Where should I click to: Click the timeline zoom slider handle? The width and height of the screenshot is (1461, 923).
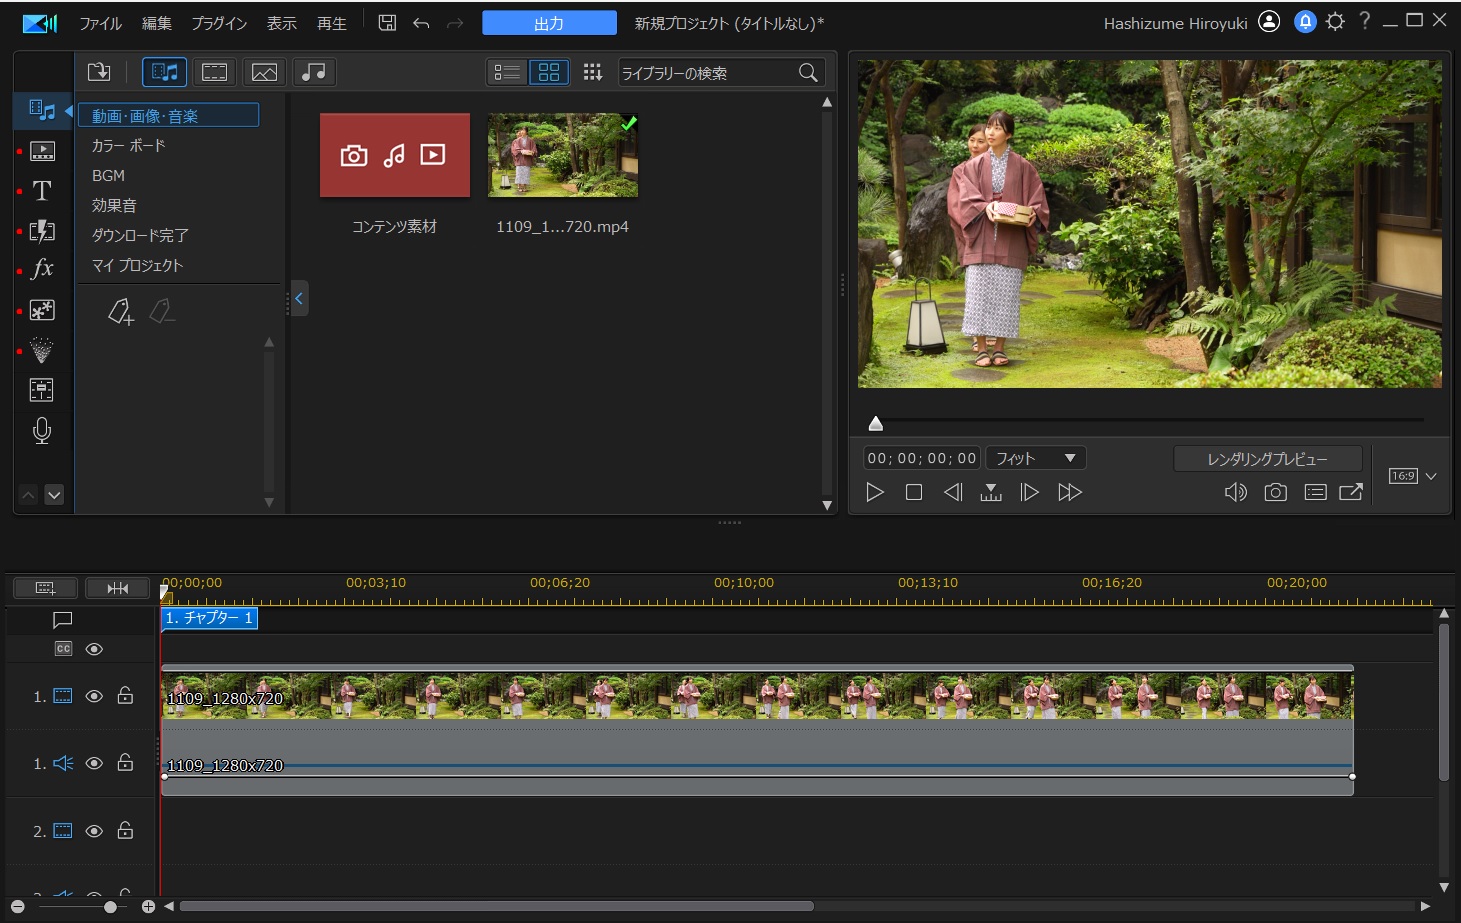click(110, 906)
